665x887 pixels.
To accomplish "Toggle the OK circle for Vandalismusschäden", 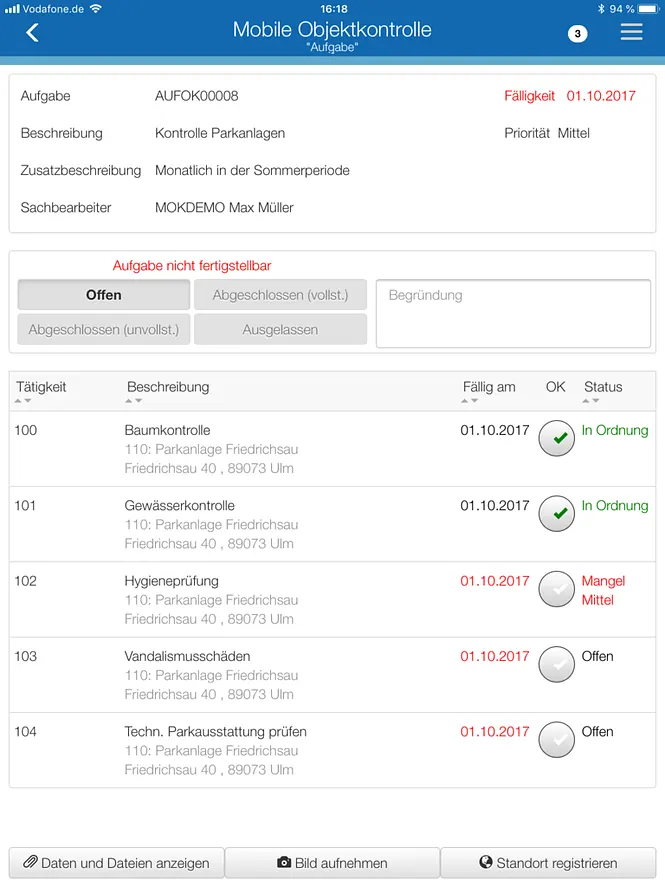I will coord(556,664).
